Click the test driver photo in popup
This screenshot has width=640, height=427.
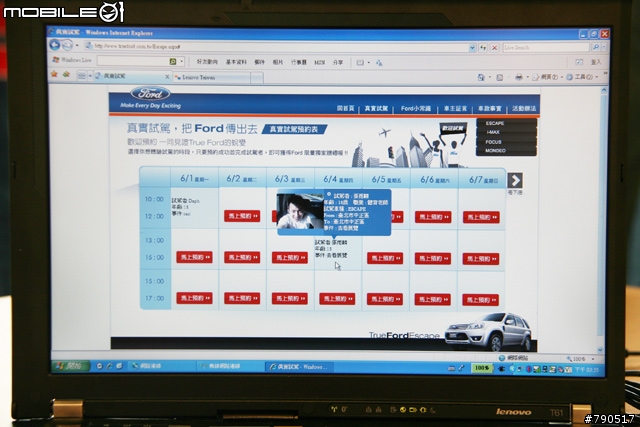[x=300, y=211]
